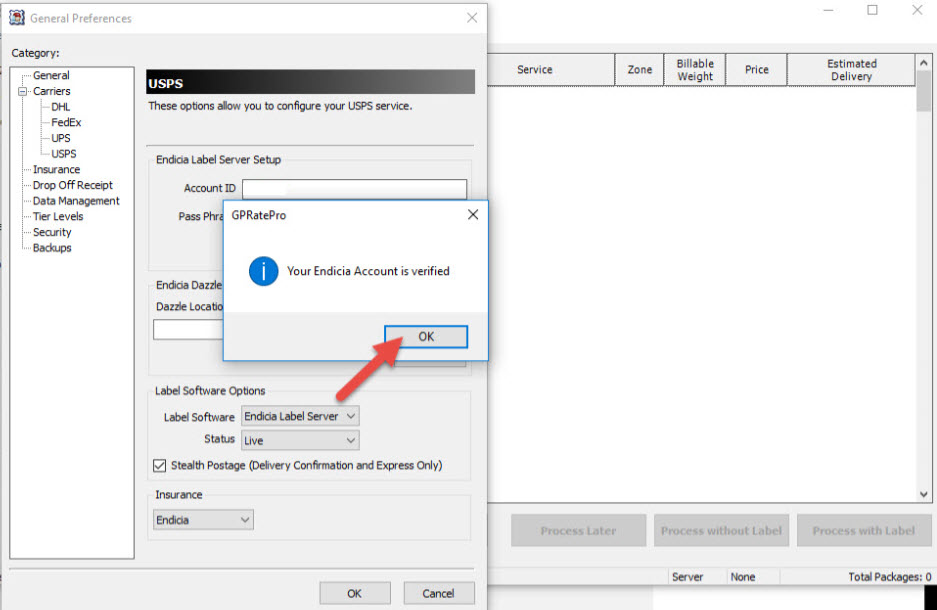Click the Endicia Label Server Setup label
937x610 pixels.
point(218,160)
